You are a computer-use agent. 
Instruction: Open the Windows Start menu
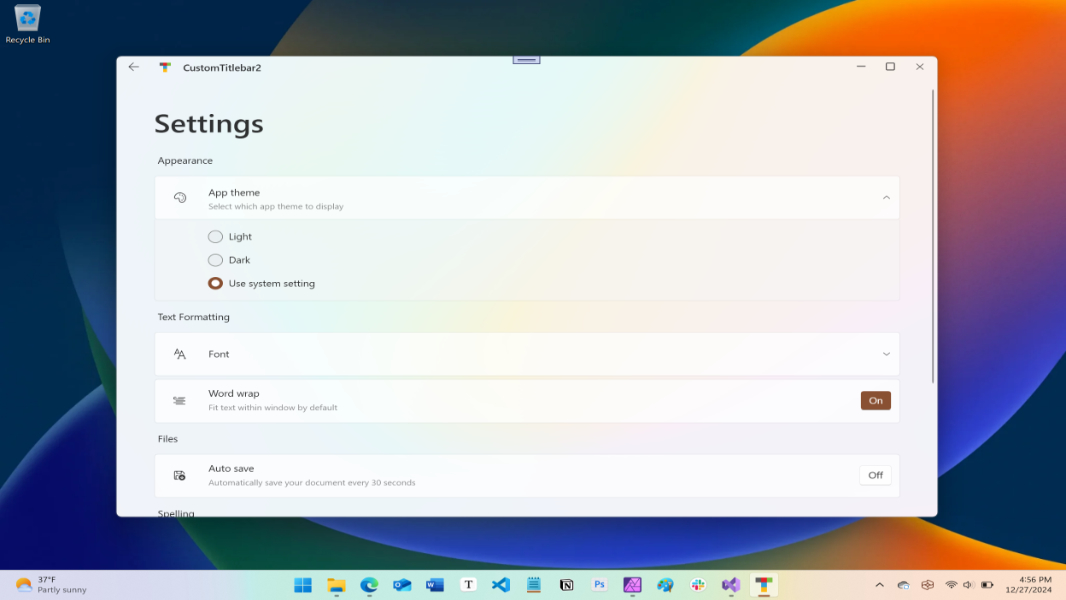click(303, 584)
